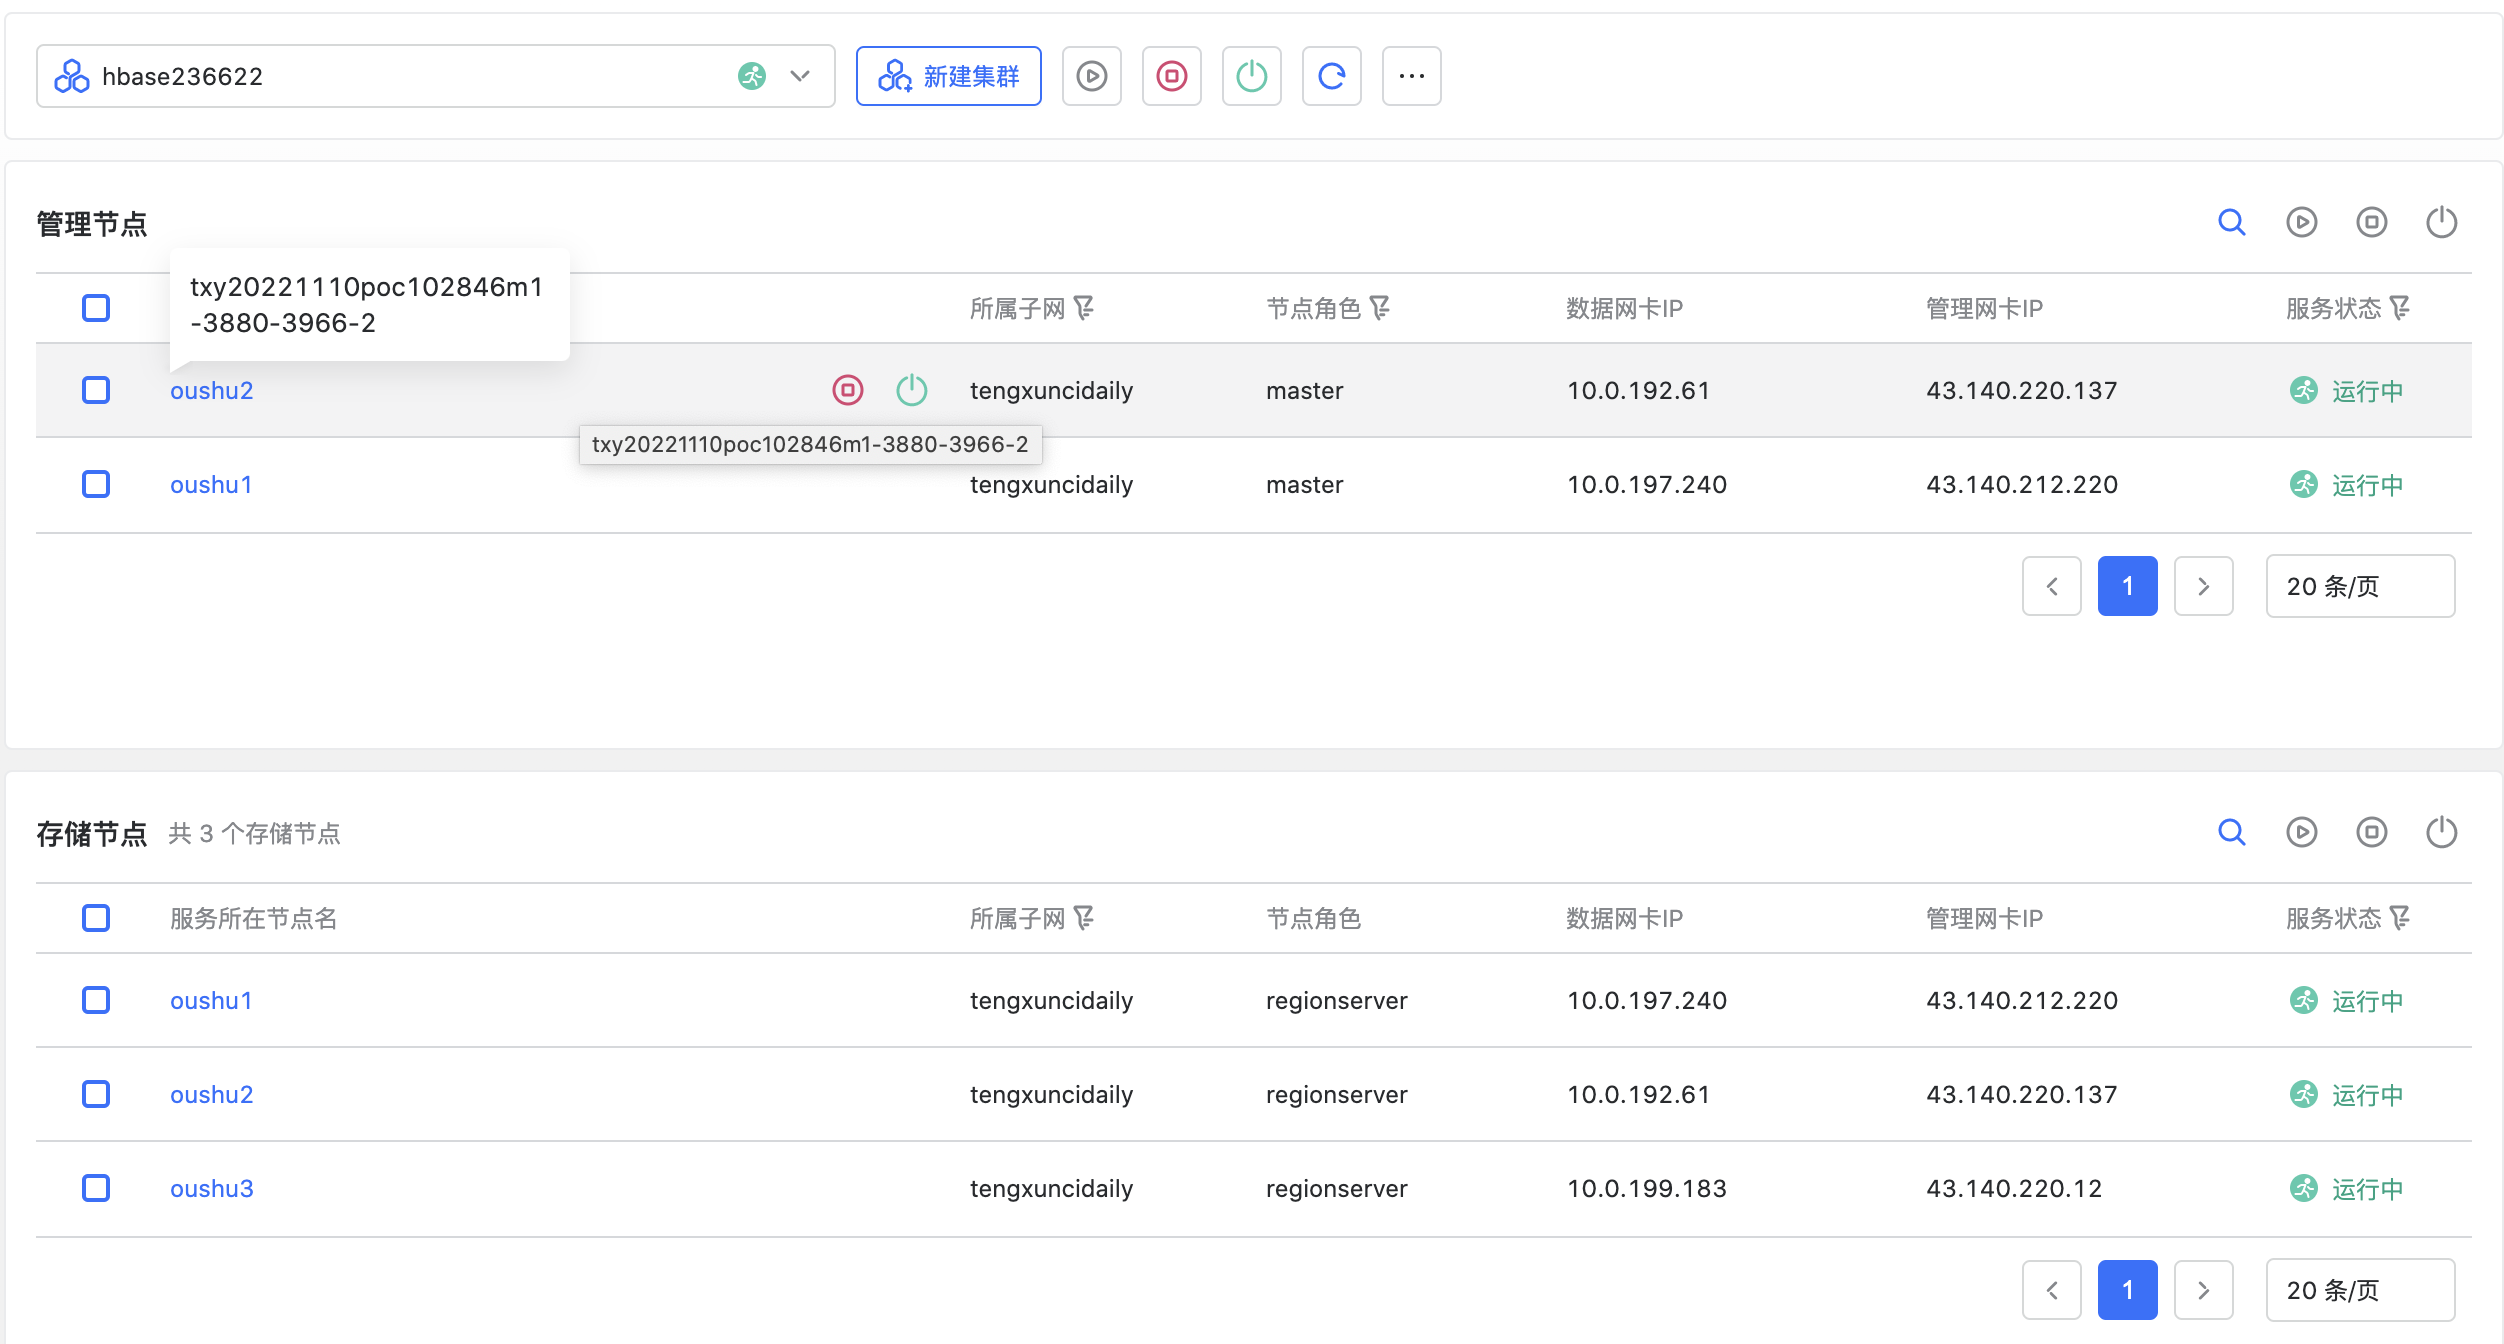
Task: Check the oushu2 master row checkbox
Action: coord(96,390)
